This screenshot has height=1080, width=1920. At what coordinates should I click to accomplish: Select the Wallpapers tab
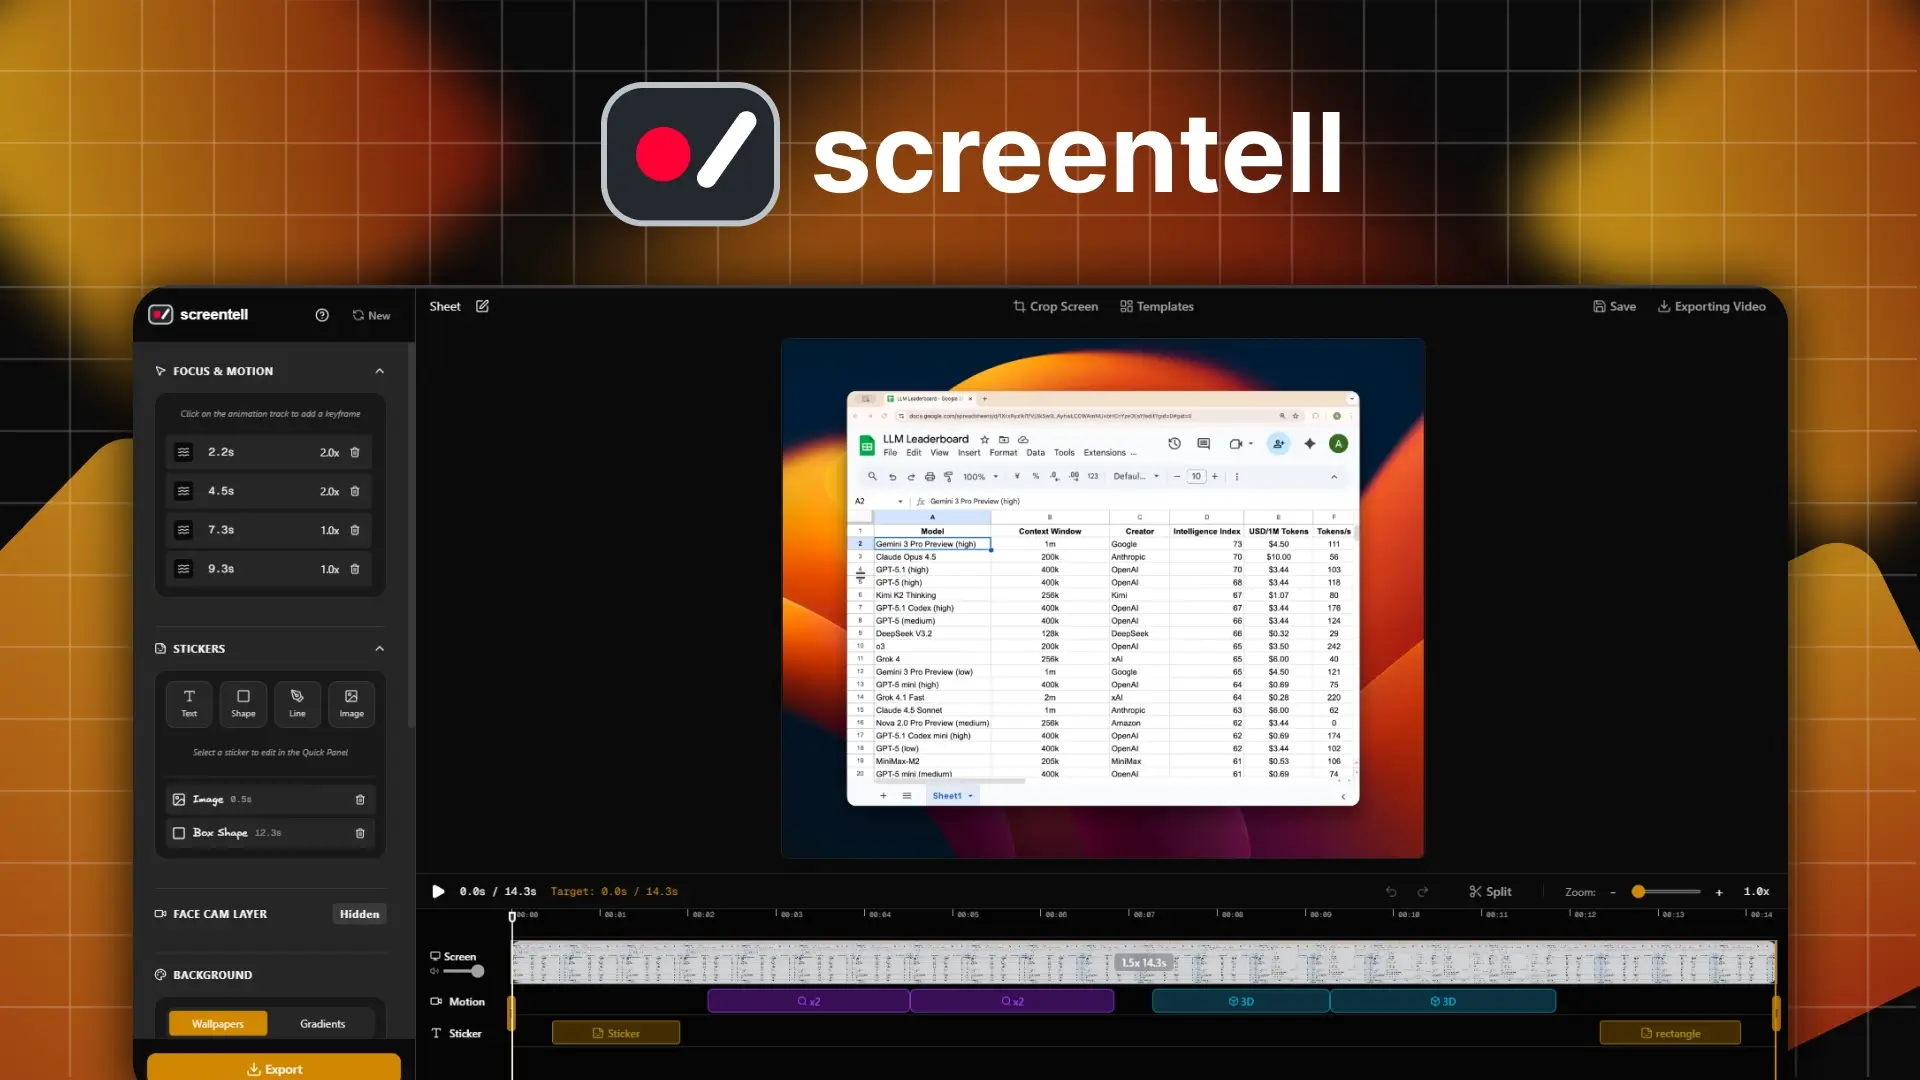pyautogui.click(x=218, y=1023)
